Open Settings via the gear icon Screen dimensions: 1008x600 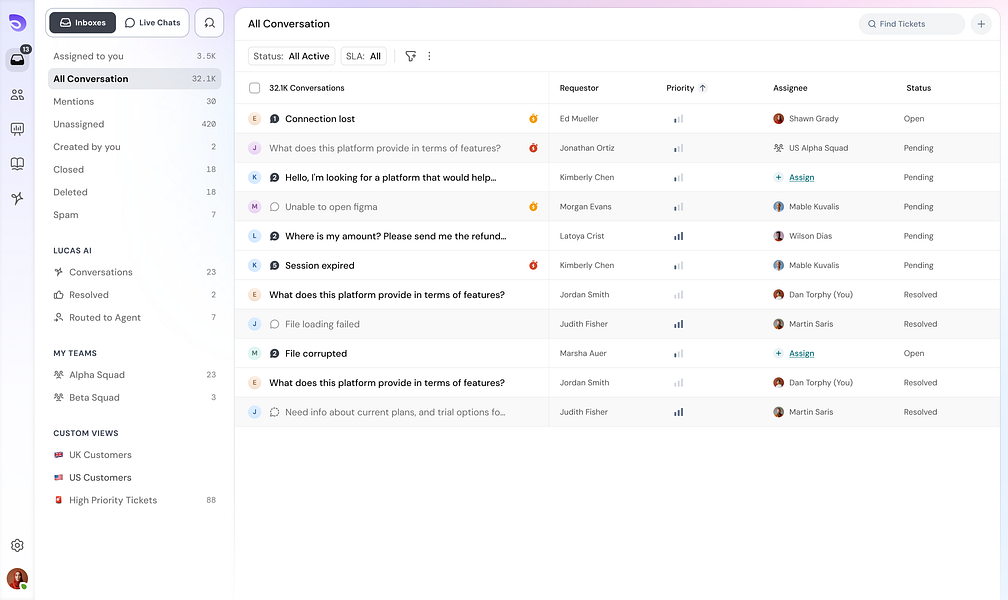pos(16,545)
